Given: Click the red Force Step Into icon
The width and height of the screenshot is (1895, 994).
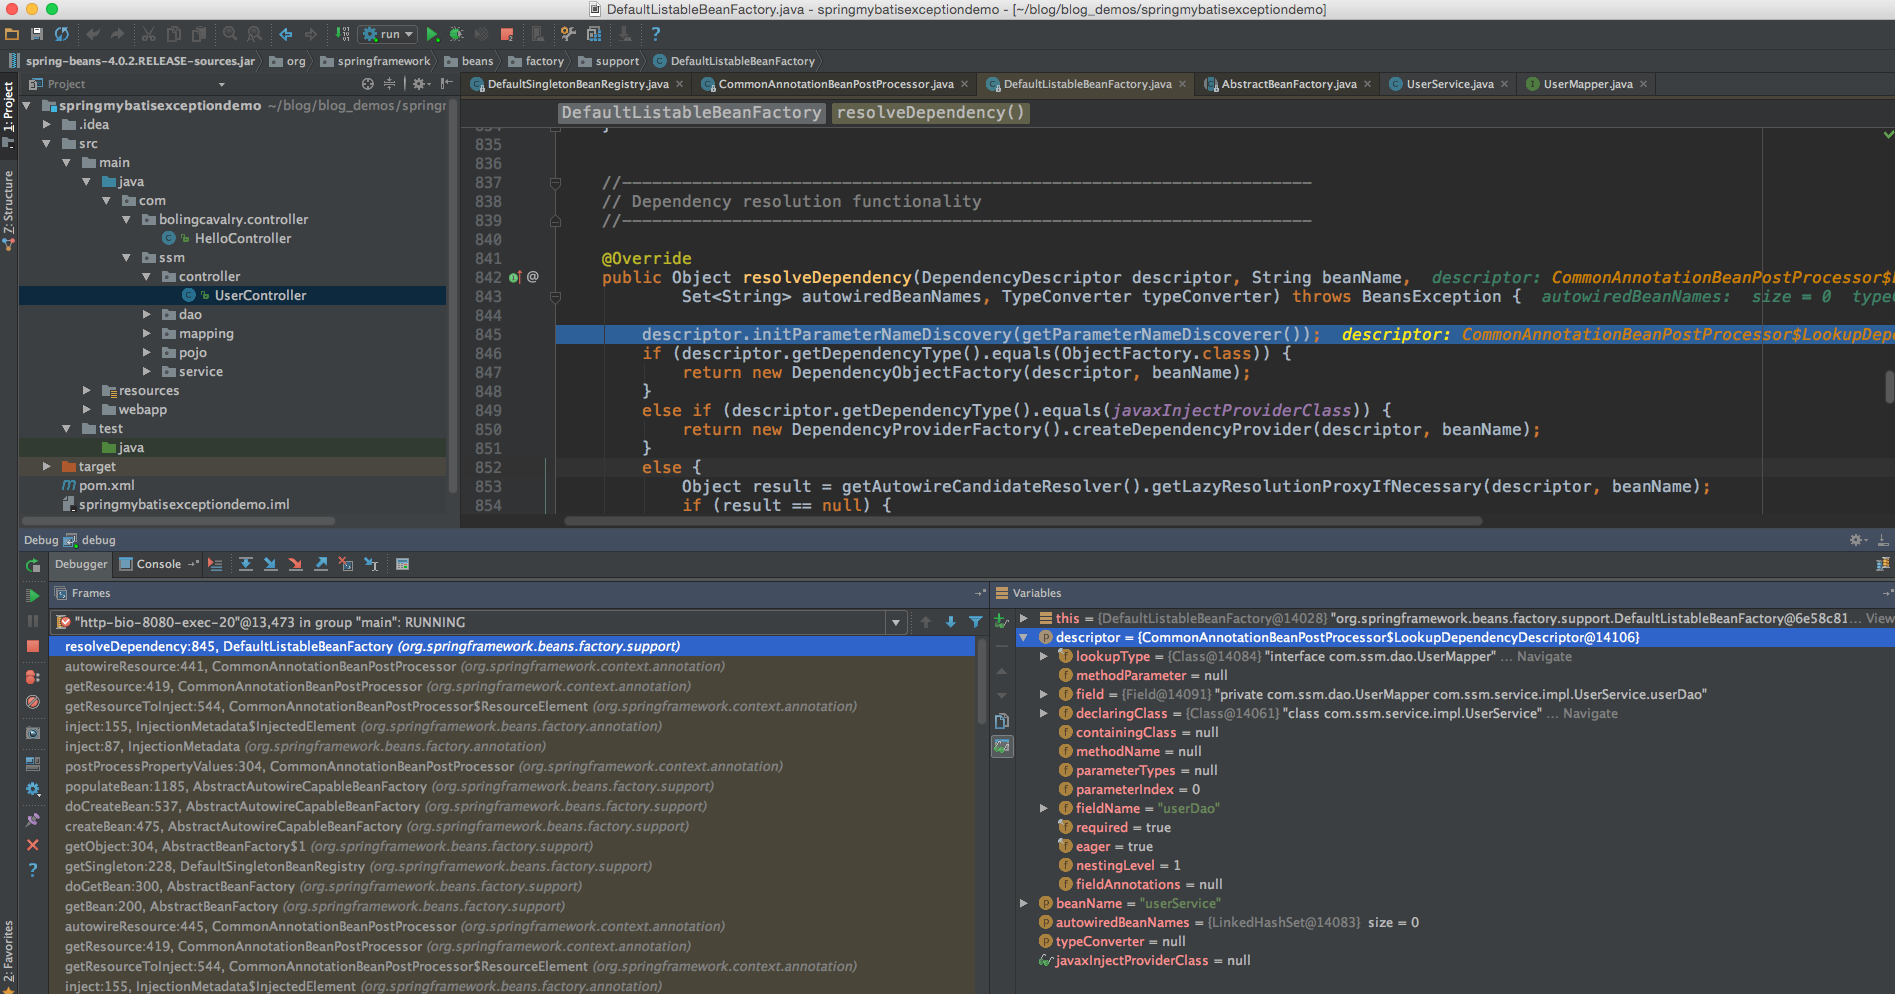Looking at the screenshot, I should [296, 564].
